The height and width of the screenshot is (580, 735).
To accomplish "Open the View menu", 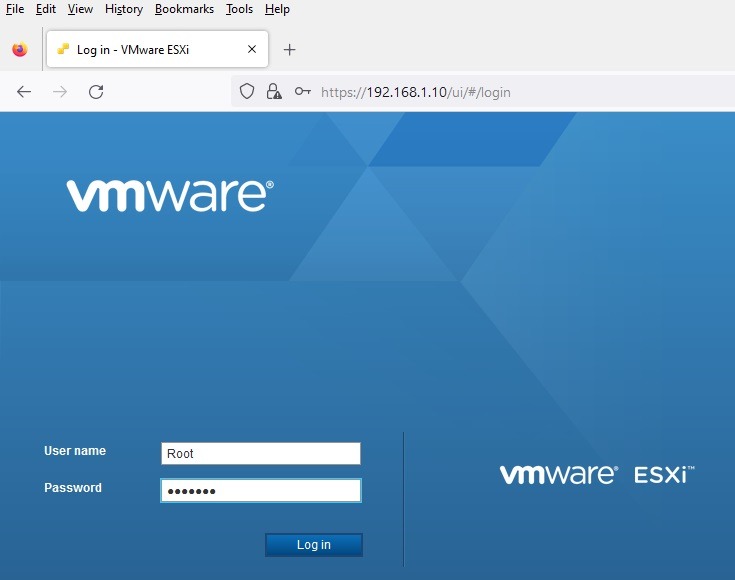I will pyautogui.click(x=80, y=9).
